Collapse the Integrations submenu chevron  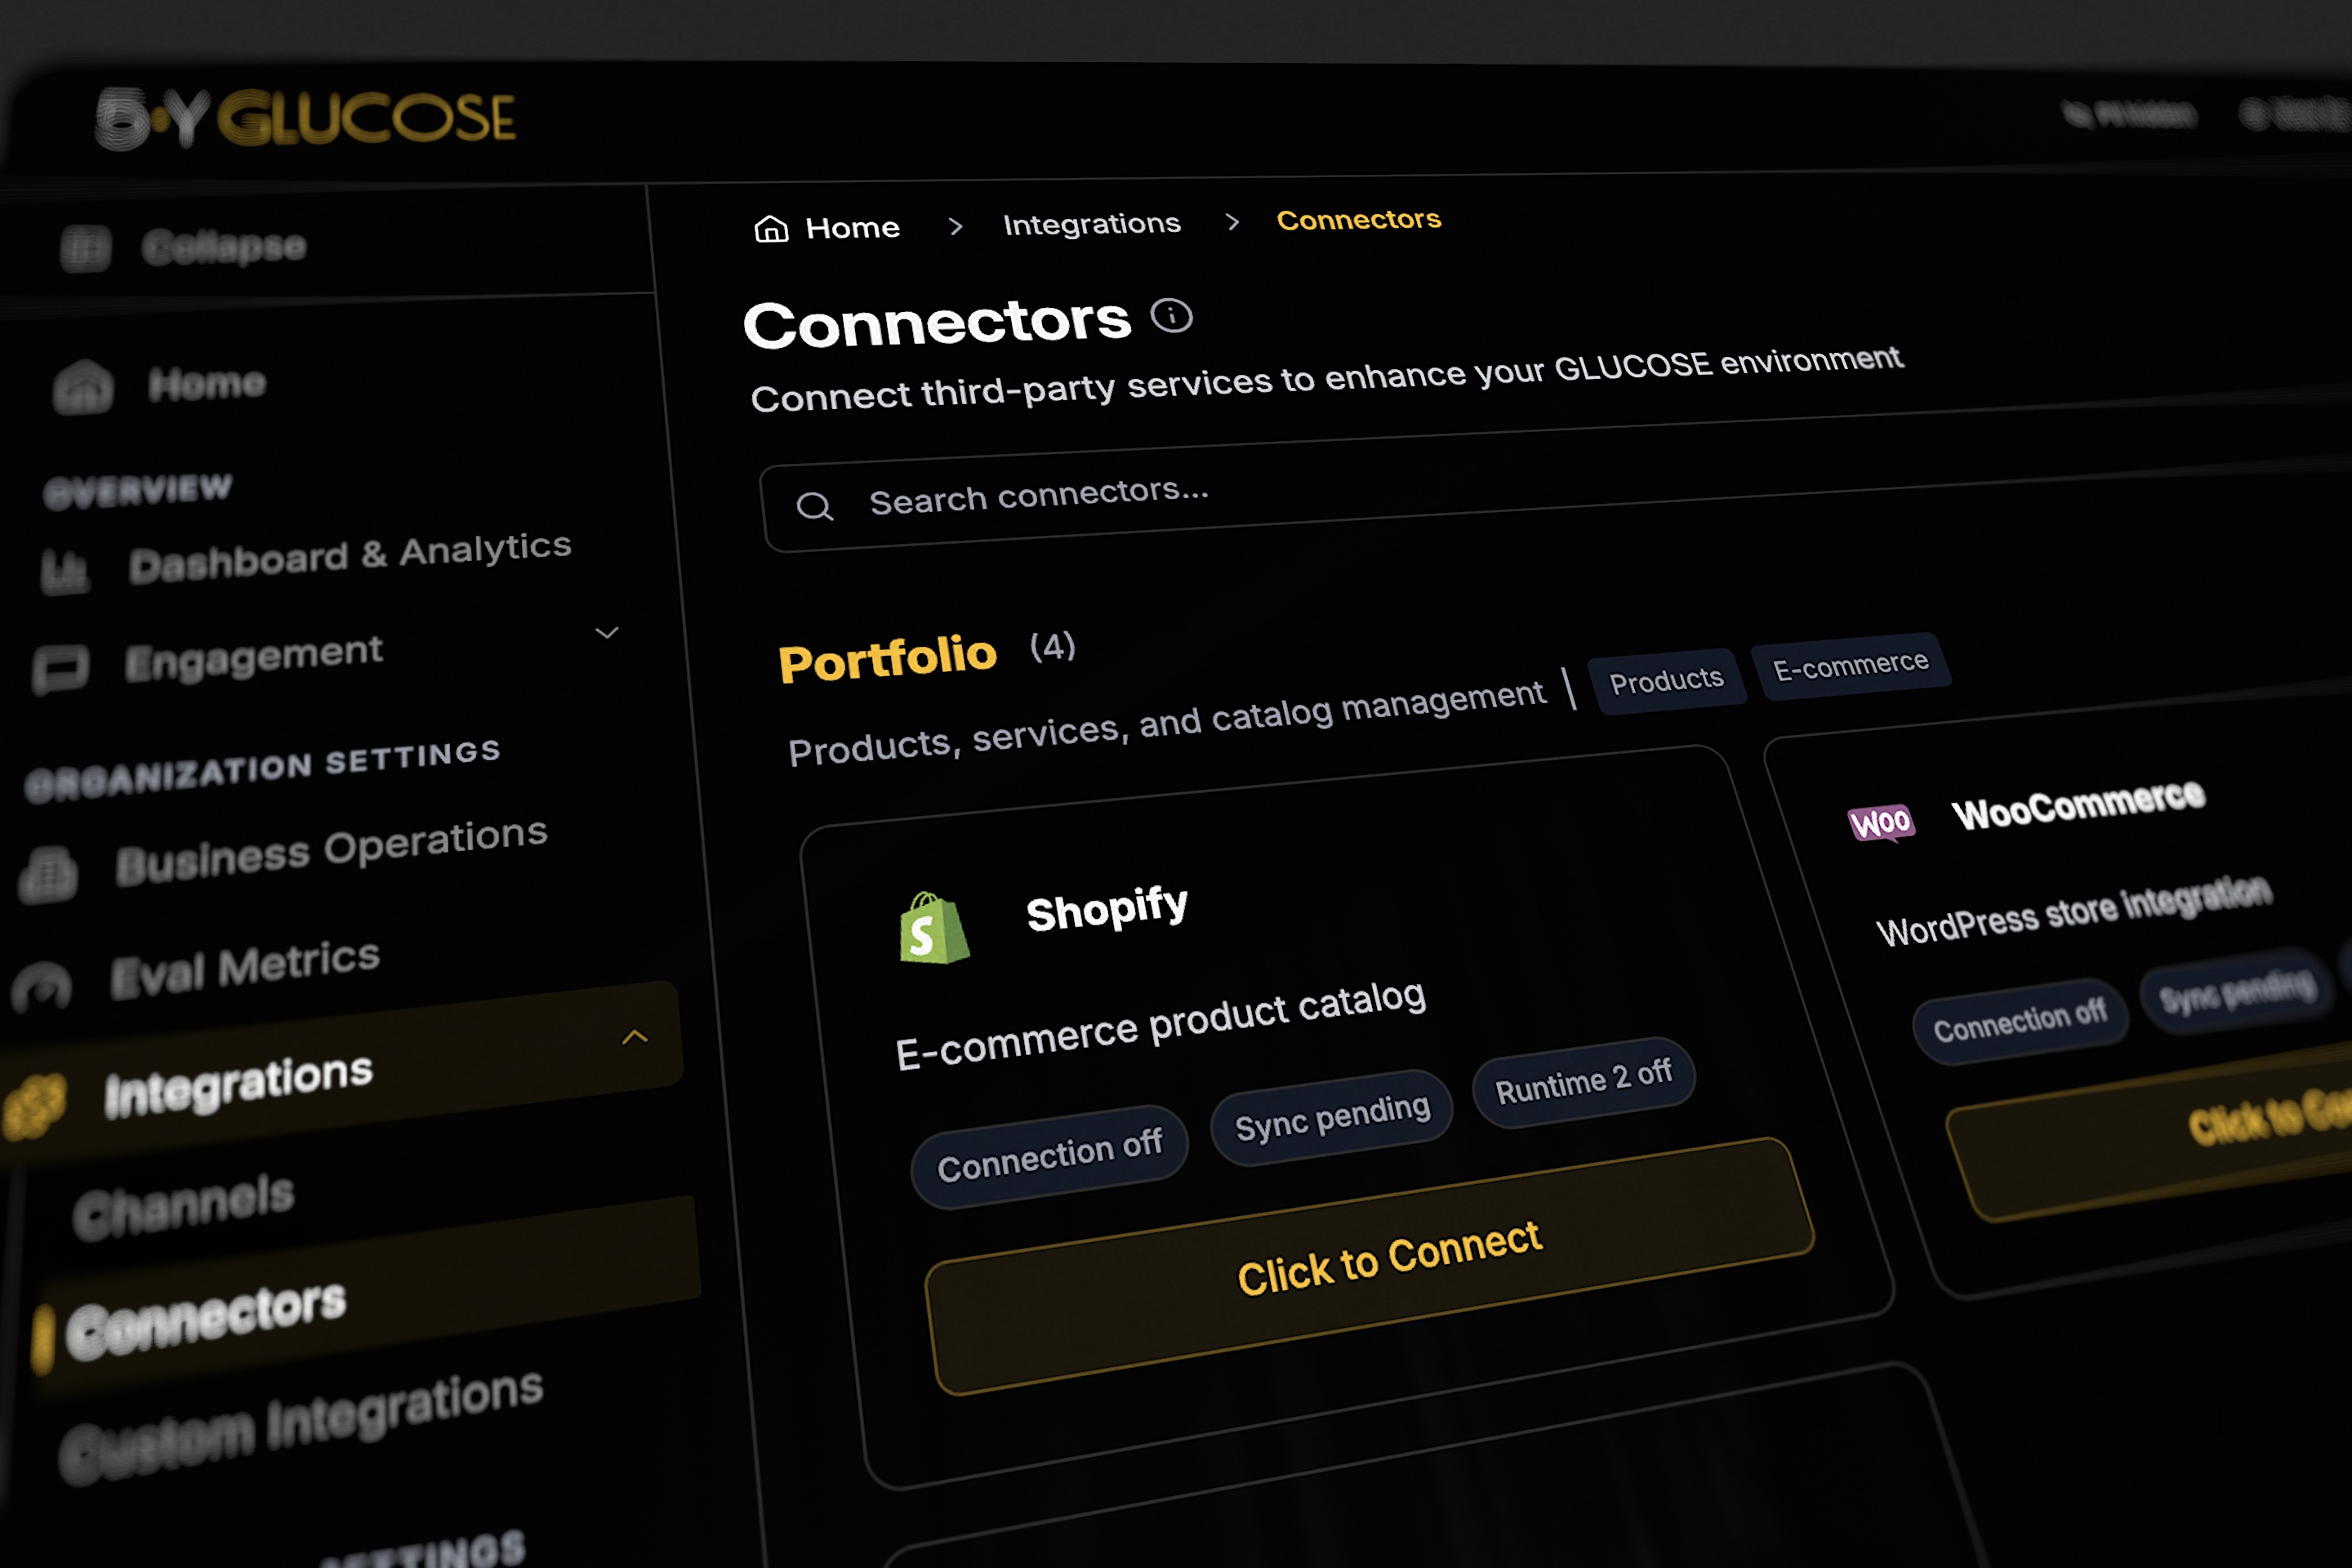tap(635, 1037)
